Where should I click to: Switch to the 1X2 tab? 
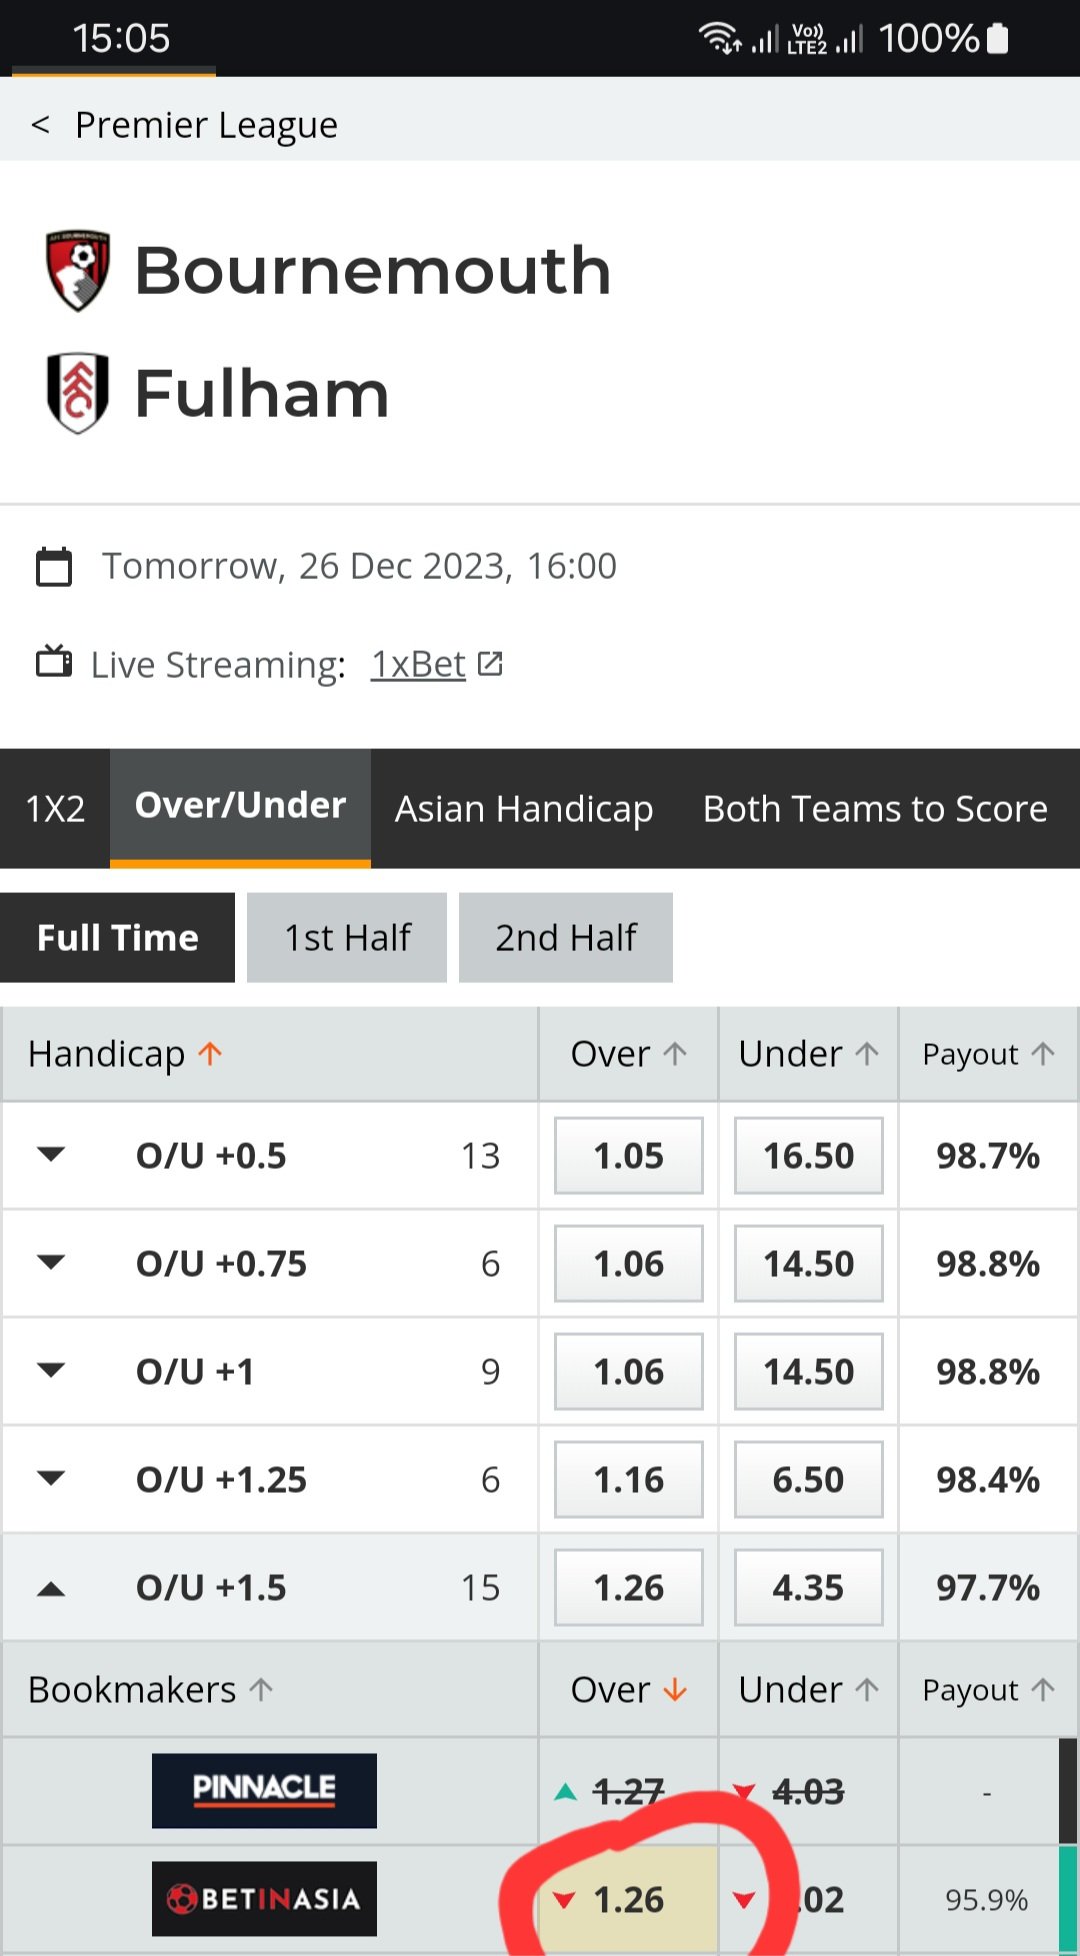(x=55, y=808)
